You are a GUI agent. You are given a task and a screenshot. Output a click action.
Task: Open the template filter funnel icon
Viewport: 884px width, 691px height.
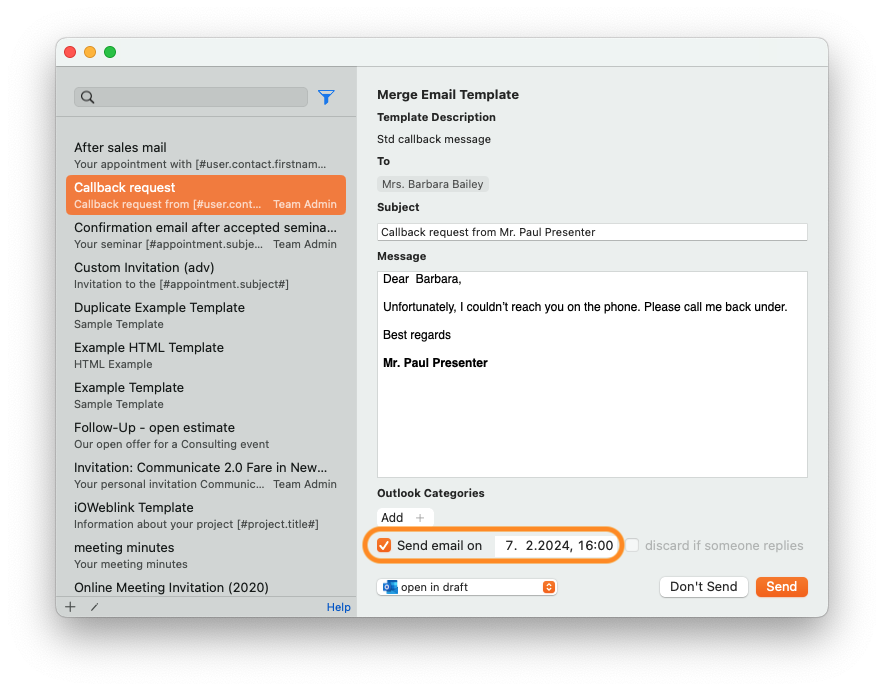click(326, 97)
